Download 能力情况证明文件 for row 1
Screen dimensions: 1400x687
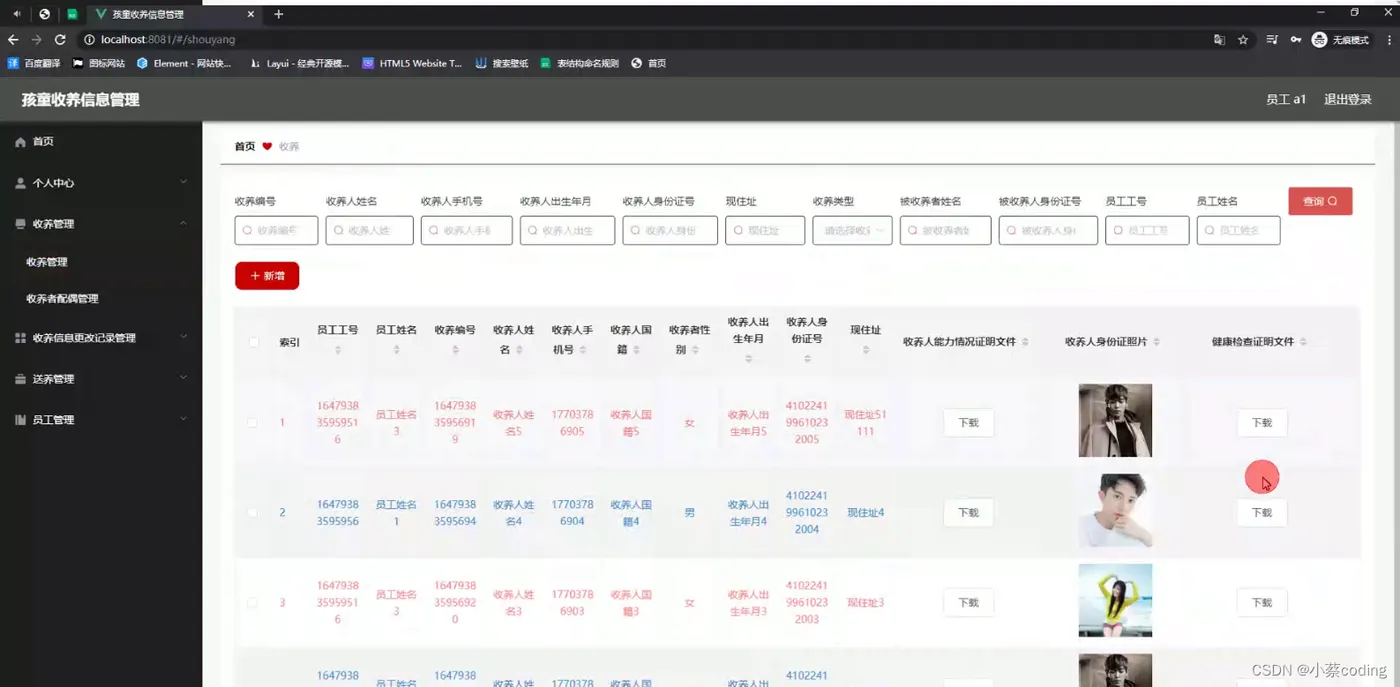point(968,423)
